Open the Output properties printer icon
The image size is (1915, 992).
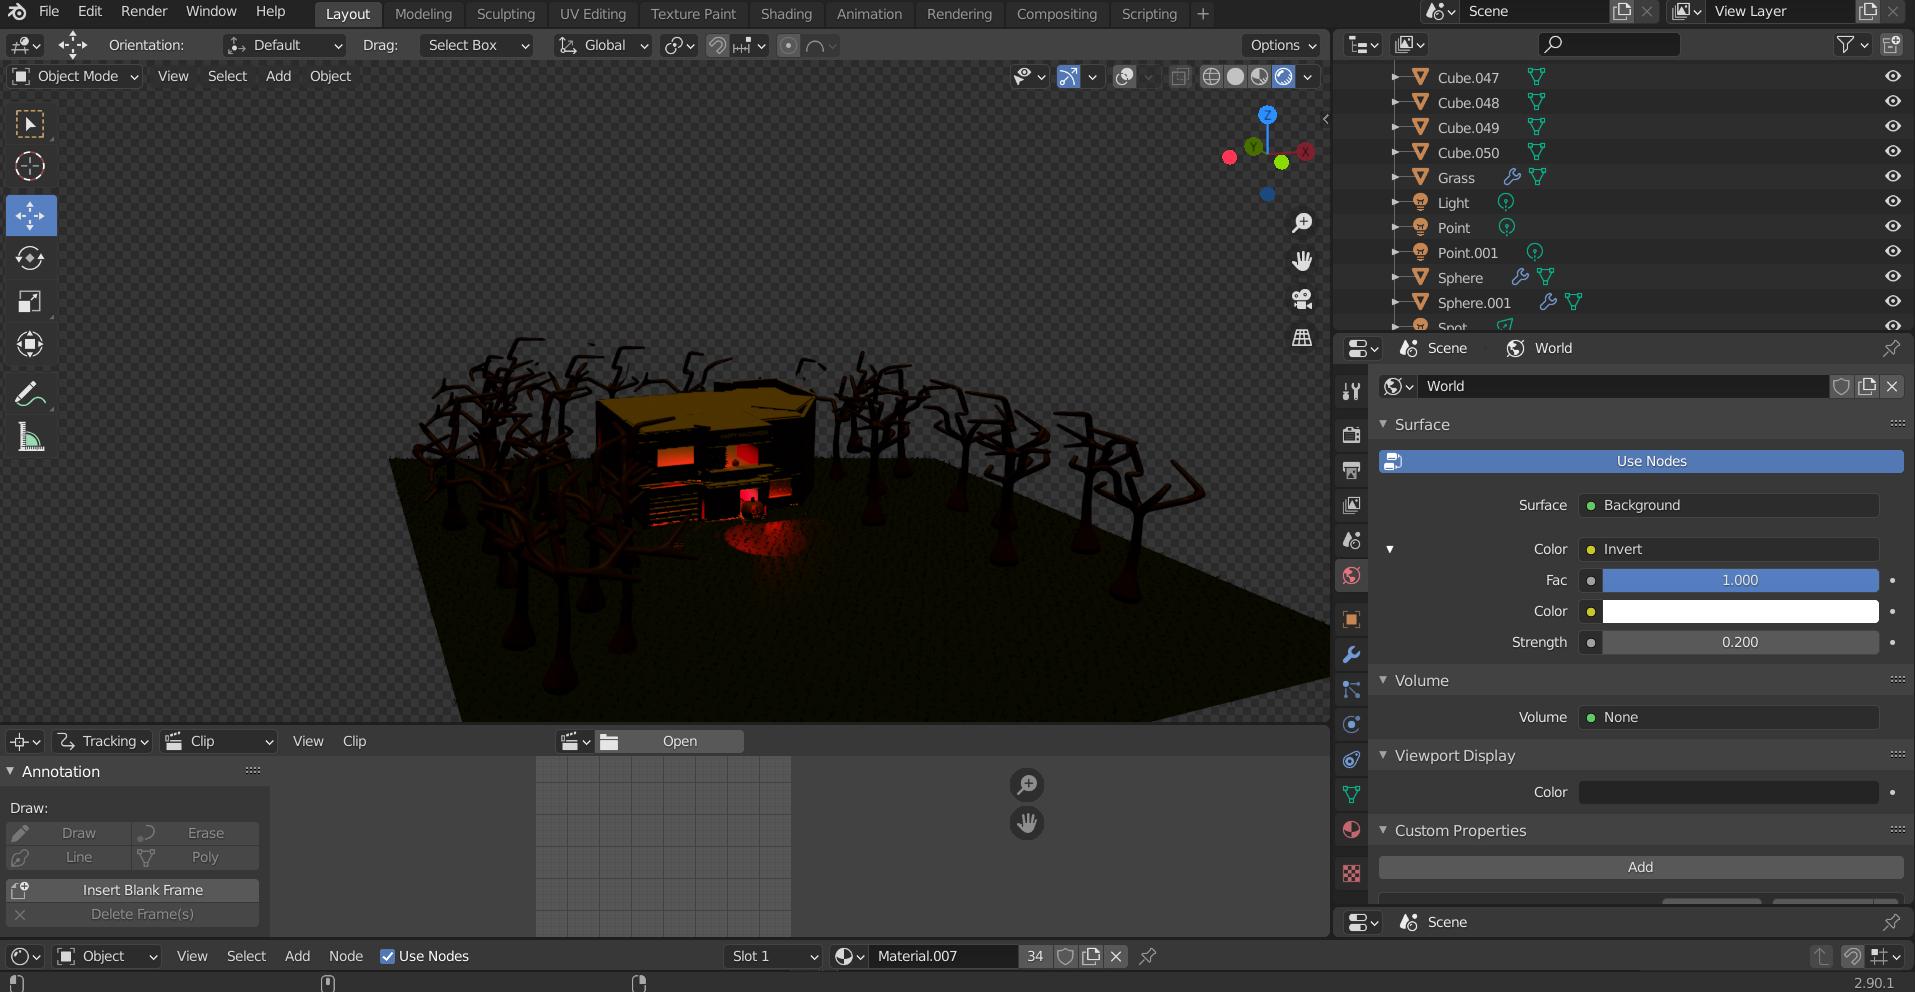click(x=1351, y=469)
